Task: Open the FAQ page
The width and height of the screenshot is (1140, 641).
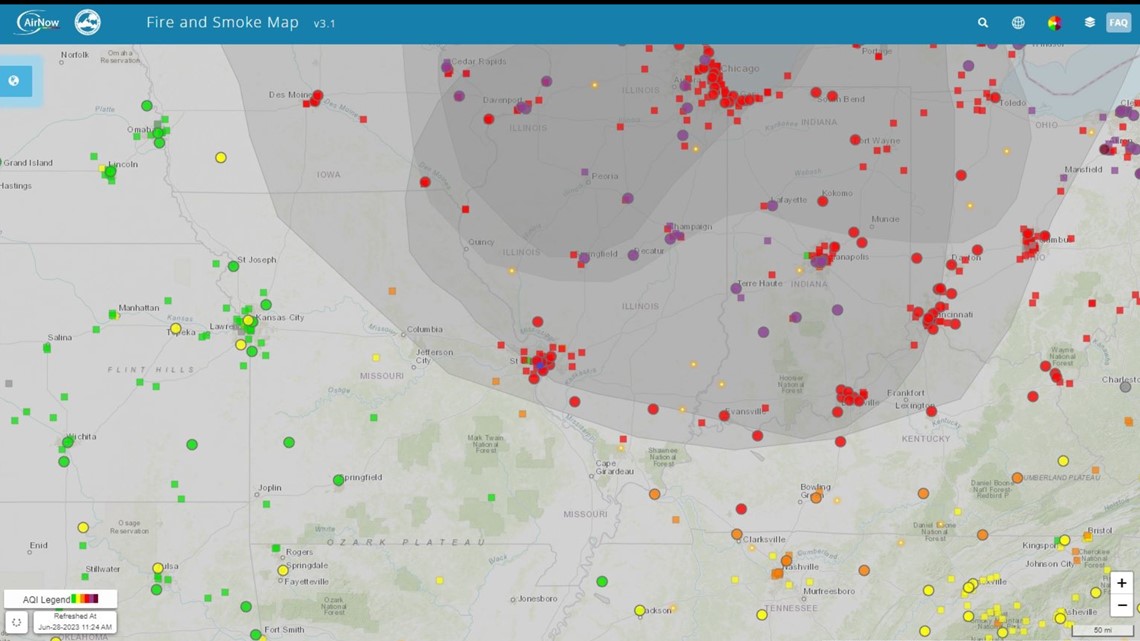Action: click(x=1118, y=23)
